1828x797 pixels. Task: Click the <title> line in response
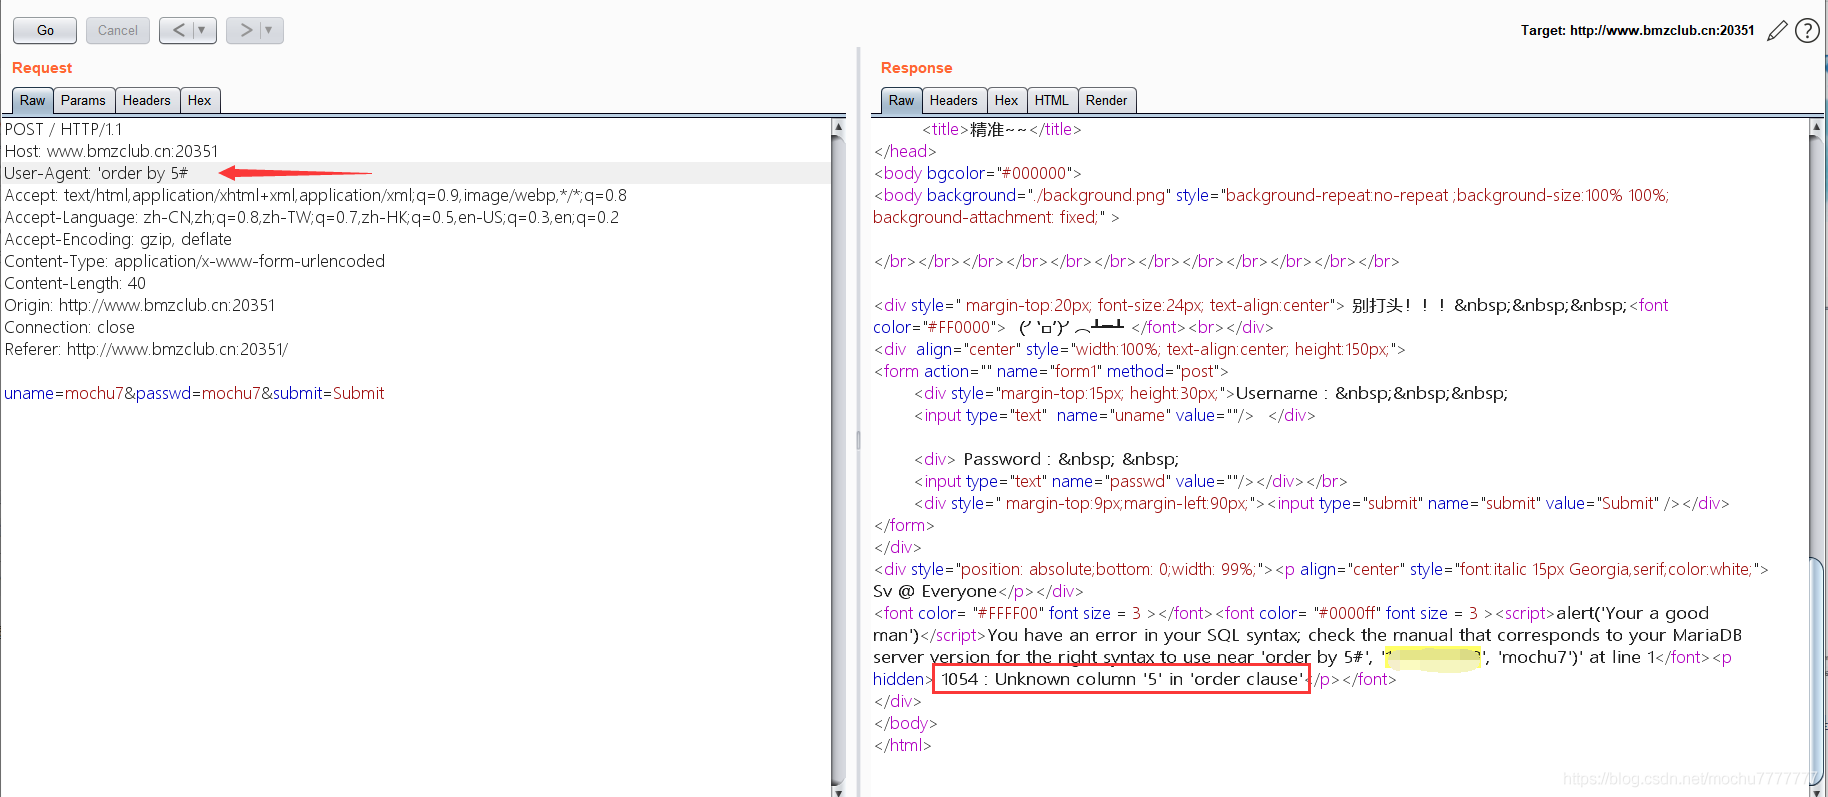[1001, 130]
